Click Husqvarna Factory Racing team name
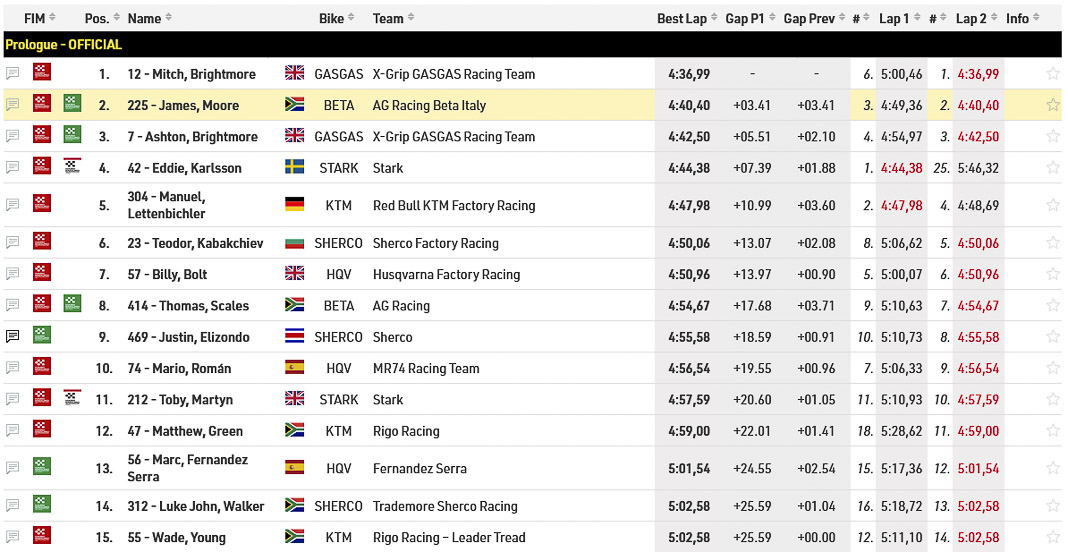Image resolution: width=1068 pixels, height=552 pixels. (x=446, y=275)
